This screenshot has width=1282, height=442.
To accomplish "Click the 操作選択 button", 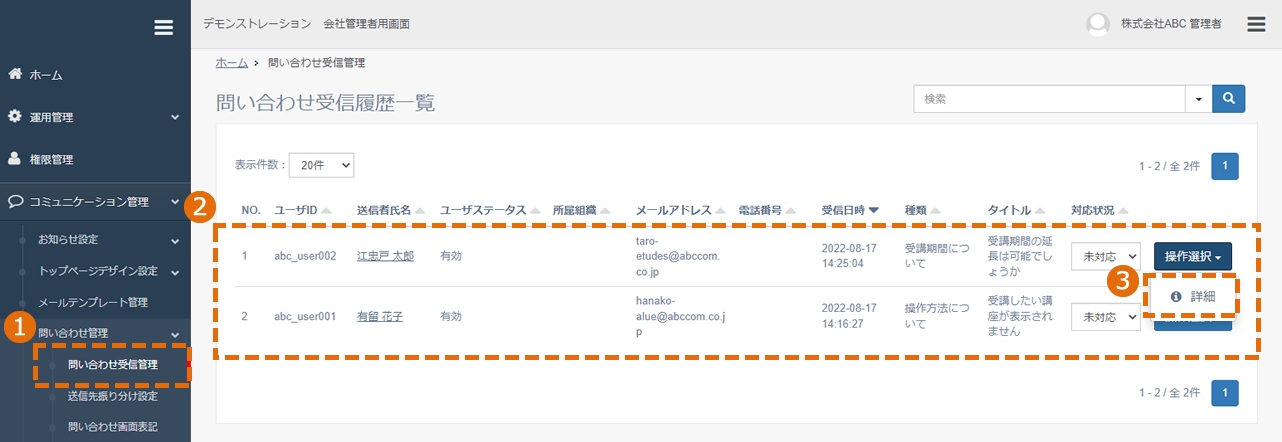I will (x=1193, y=256).
